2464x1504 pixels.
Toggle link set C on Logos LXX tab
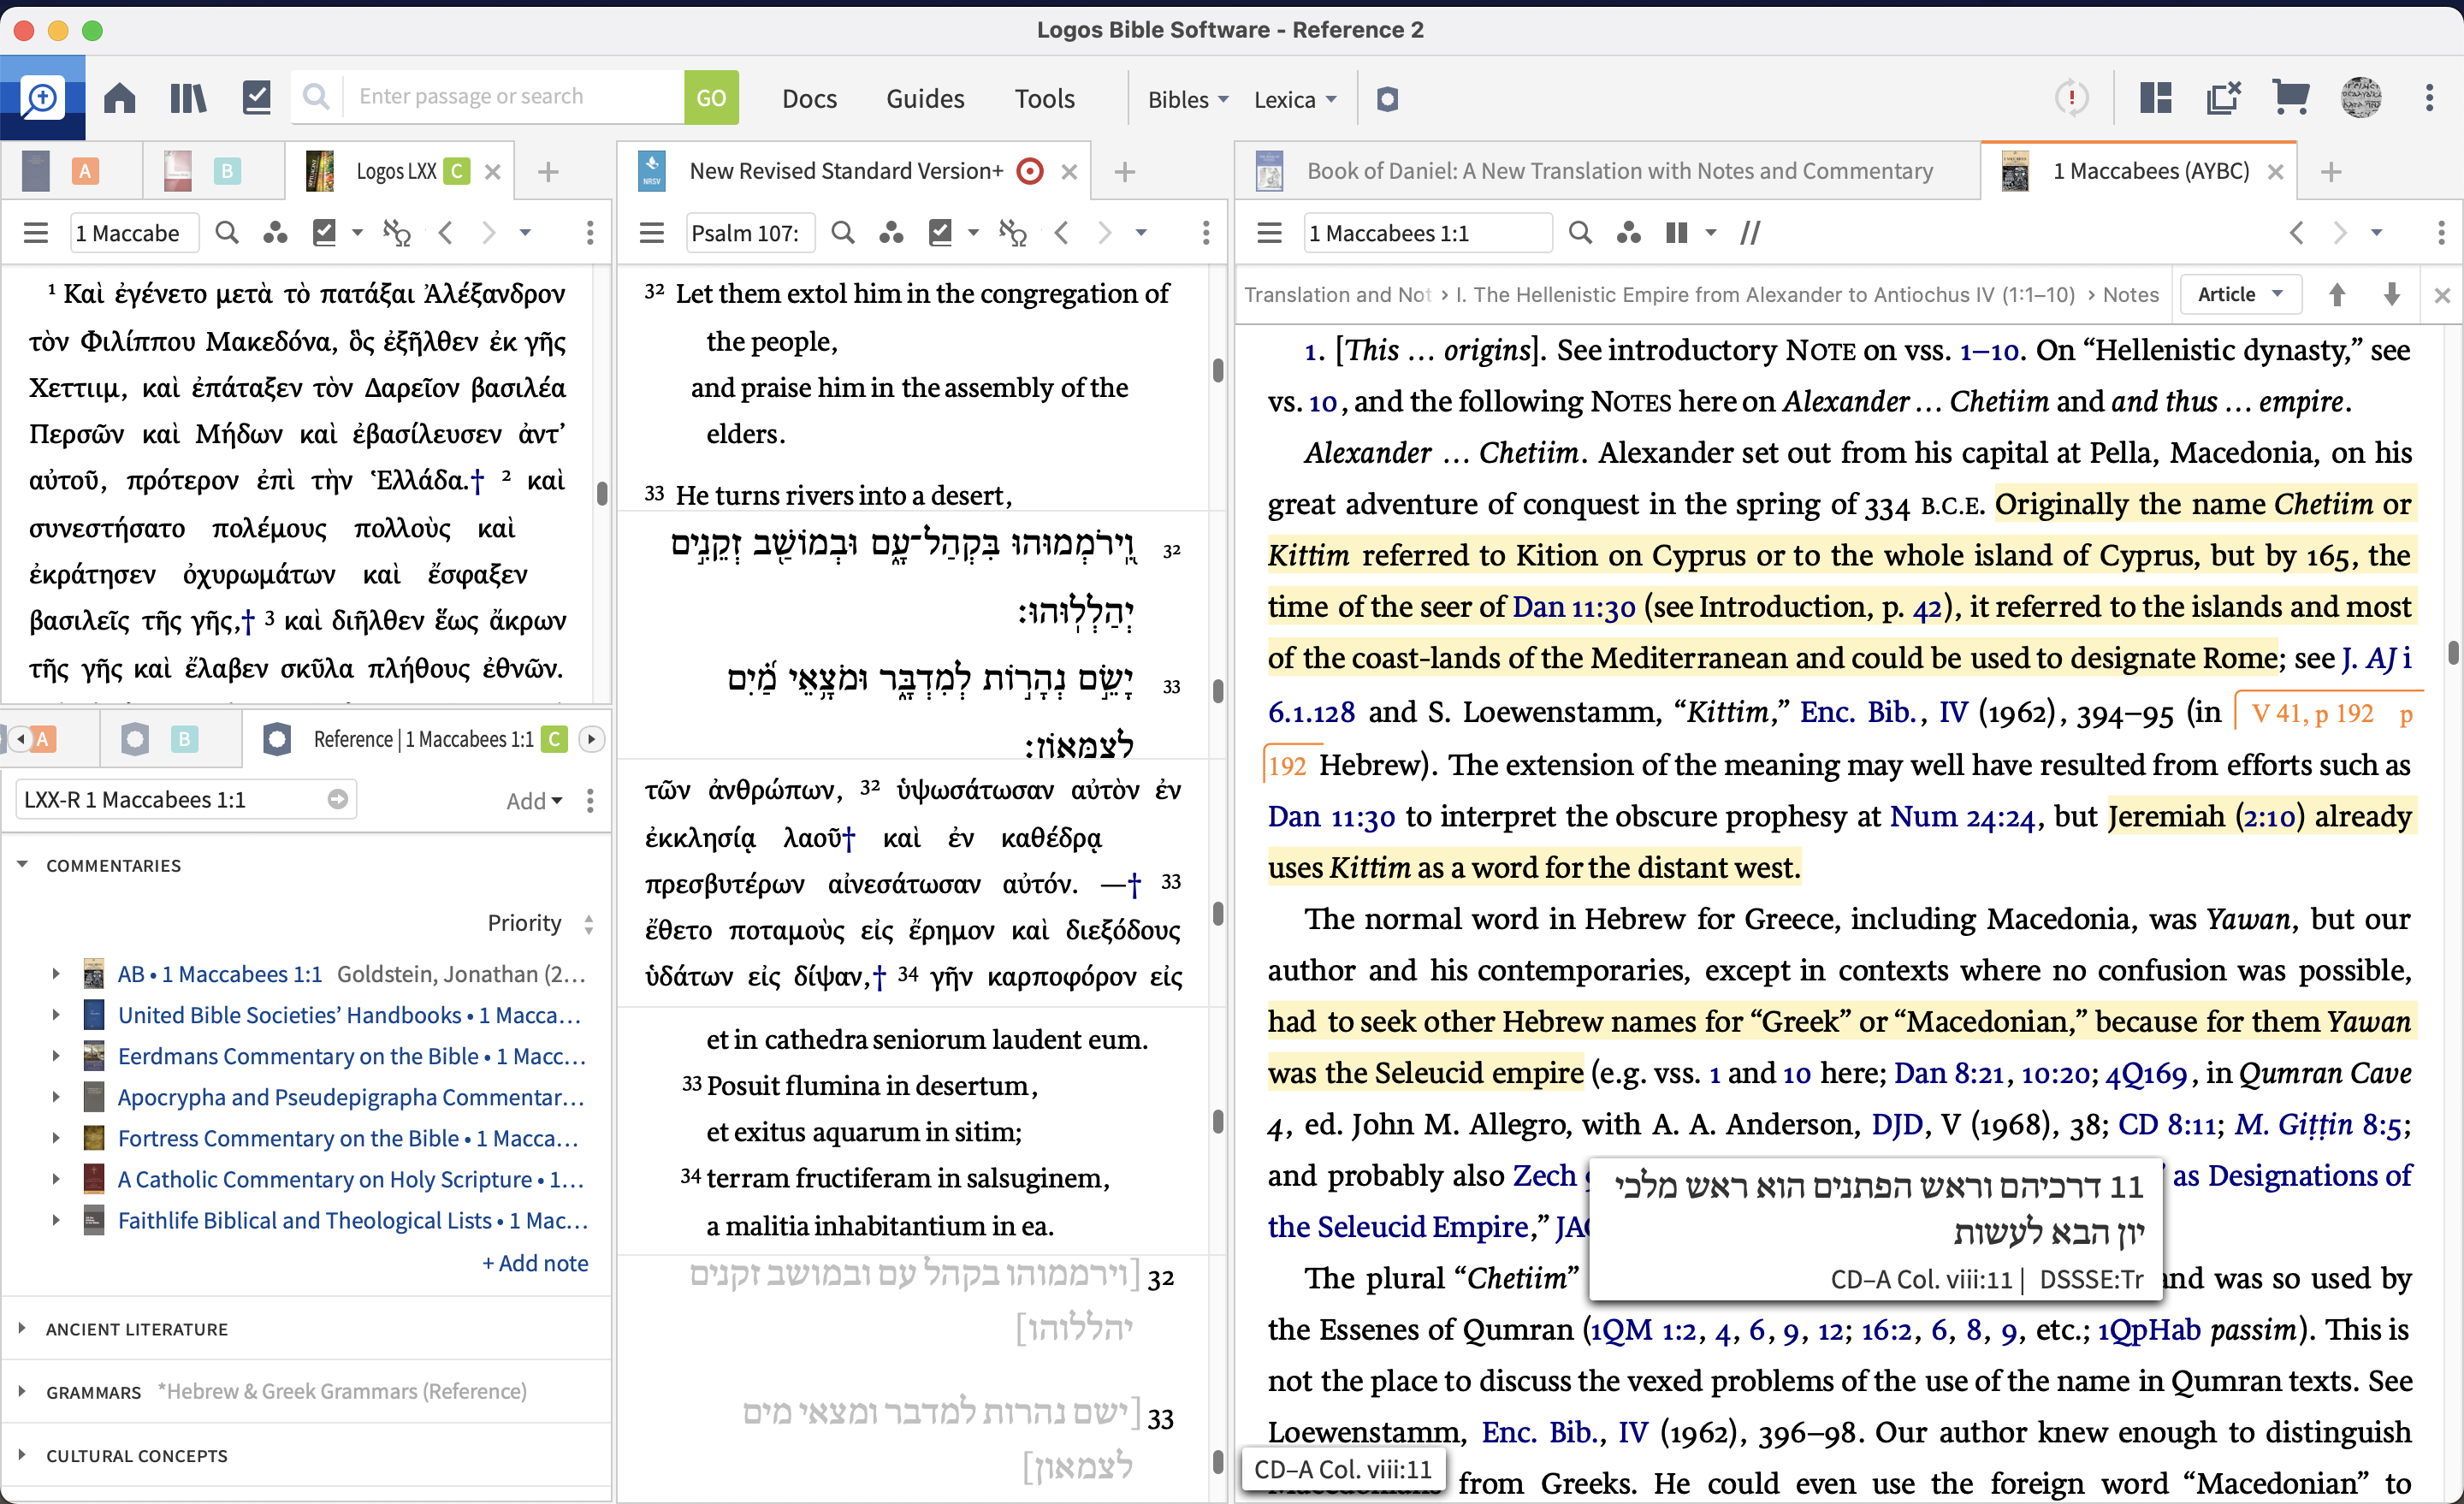pyautogui.click(x=457, y=171)
